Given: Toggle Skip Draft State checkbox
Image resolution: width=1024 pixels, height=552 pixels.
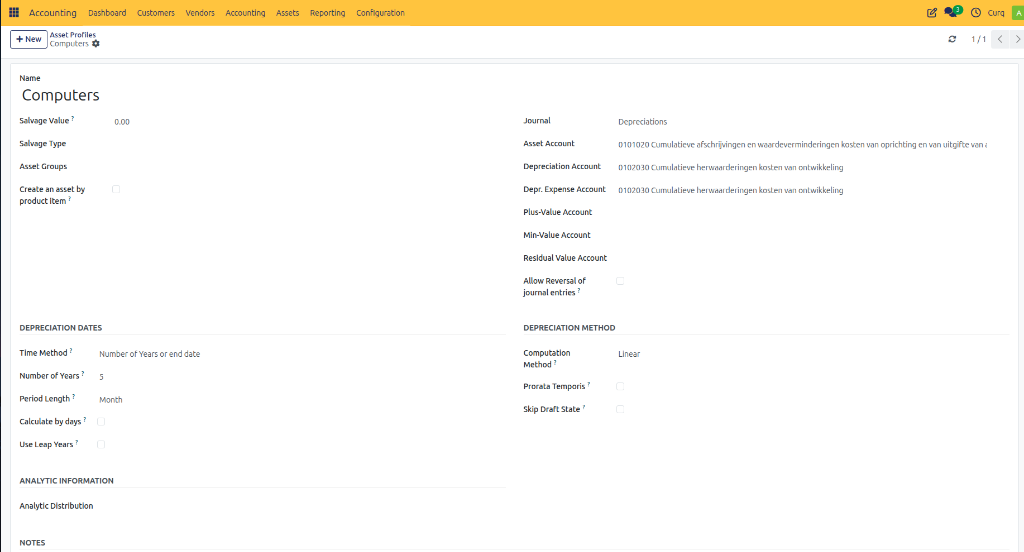Looking at the screenshot, I should tap(620, 409).
